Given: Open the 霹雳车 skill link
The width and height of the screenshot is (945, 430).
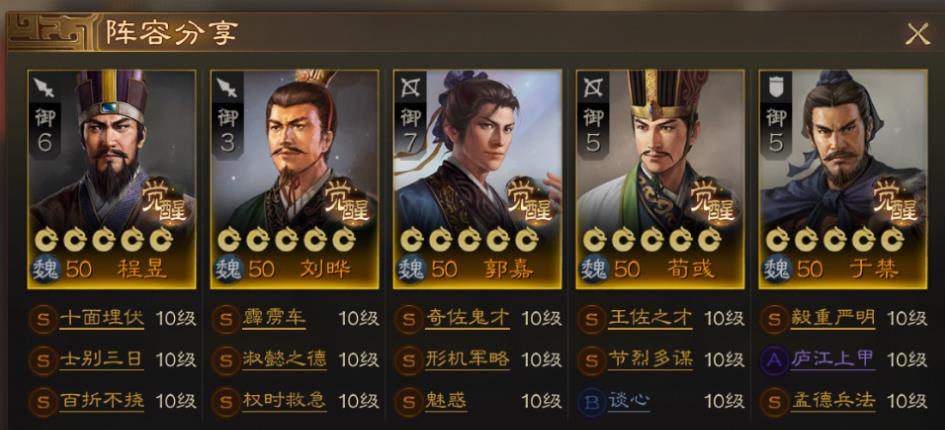Looking at the screenshot, I should click(274, 318).
